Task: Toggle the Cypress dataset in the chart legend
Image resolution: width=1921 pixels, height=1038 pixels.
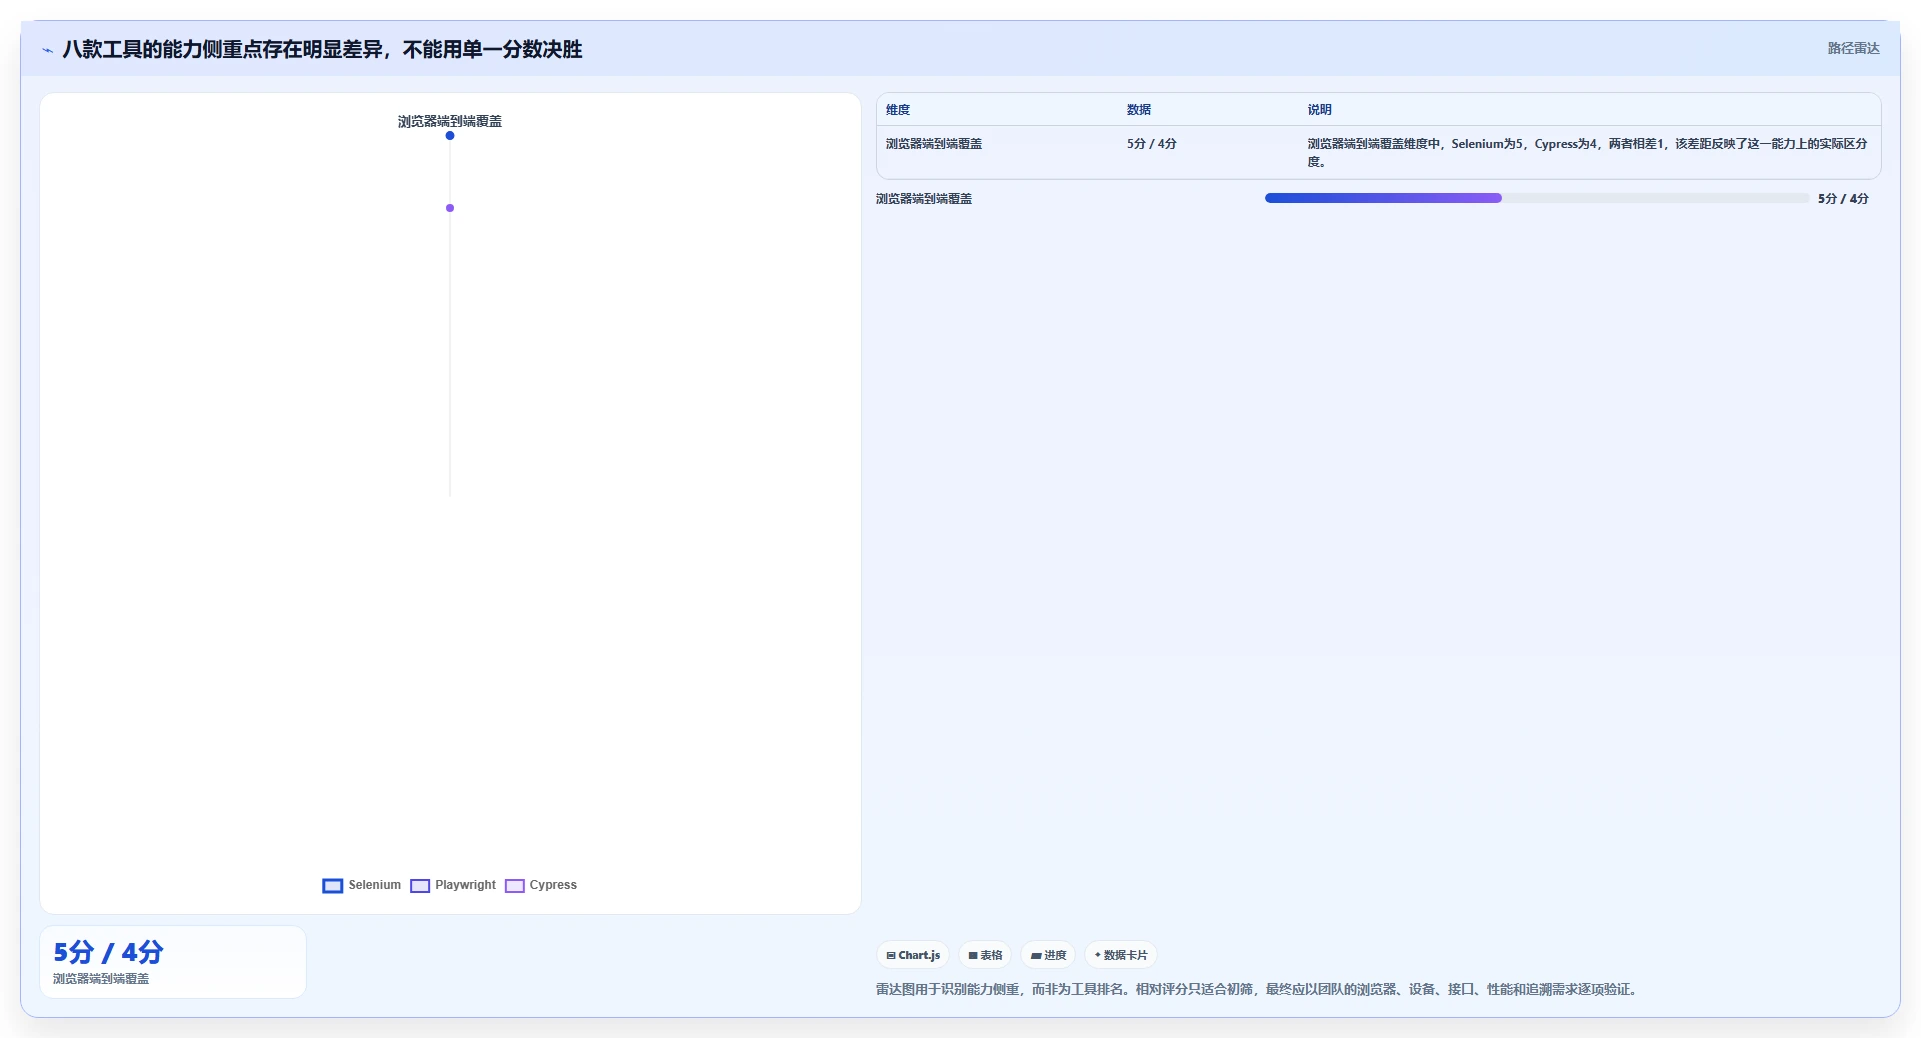Action: pos(541,885)
